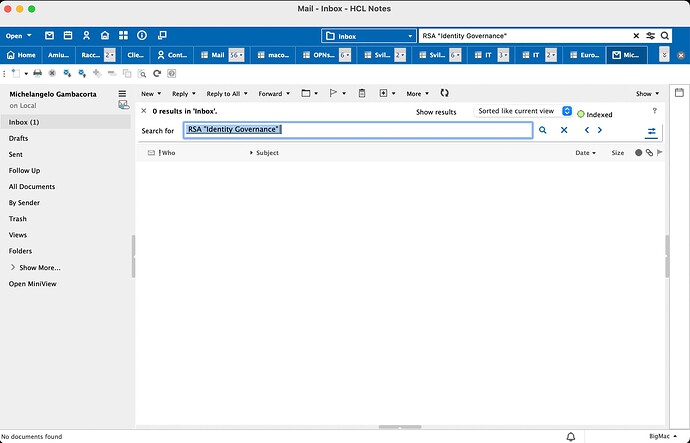The height and width of the screenshot is (443, 690).
Task: Click the New button
Action: pos(149,93)
